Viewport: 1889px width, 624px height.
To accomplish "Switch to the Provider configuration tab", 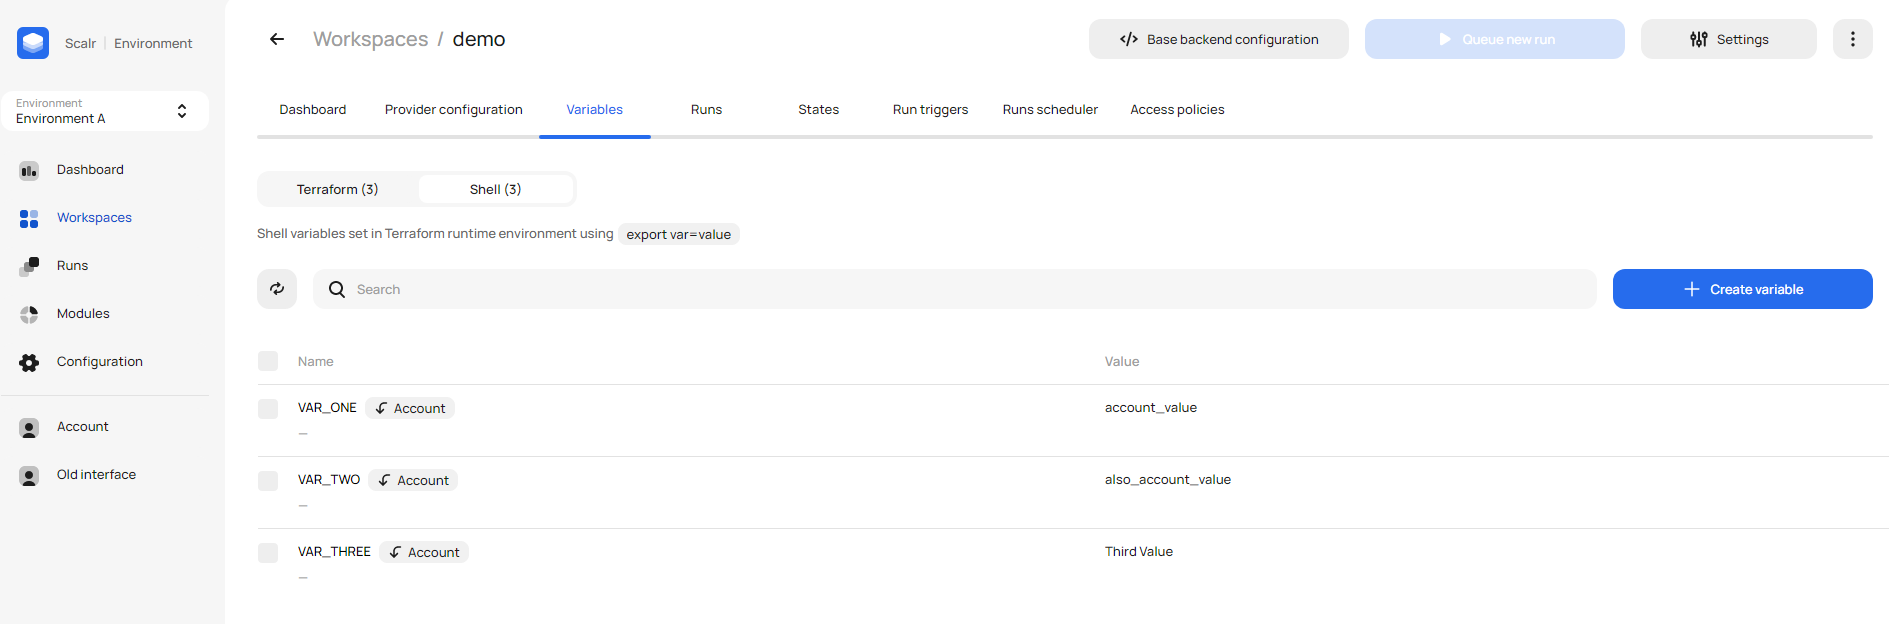I will (x=454, y=110).
